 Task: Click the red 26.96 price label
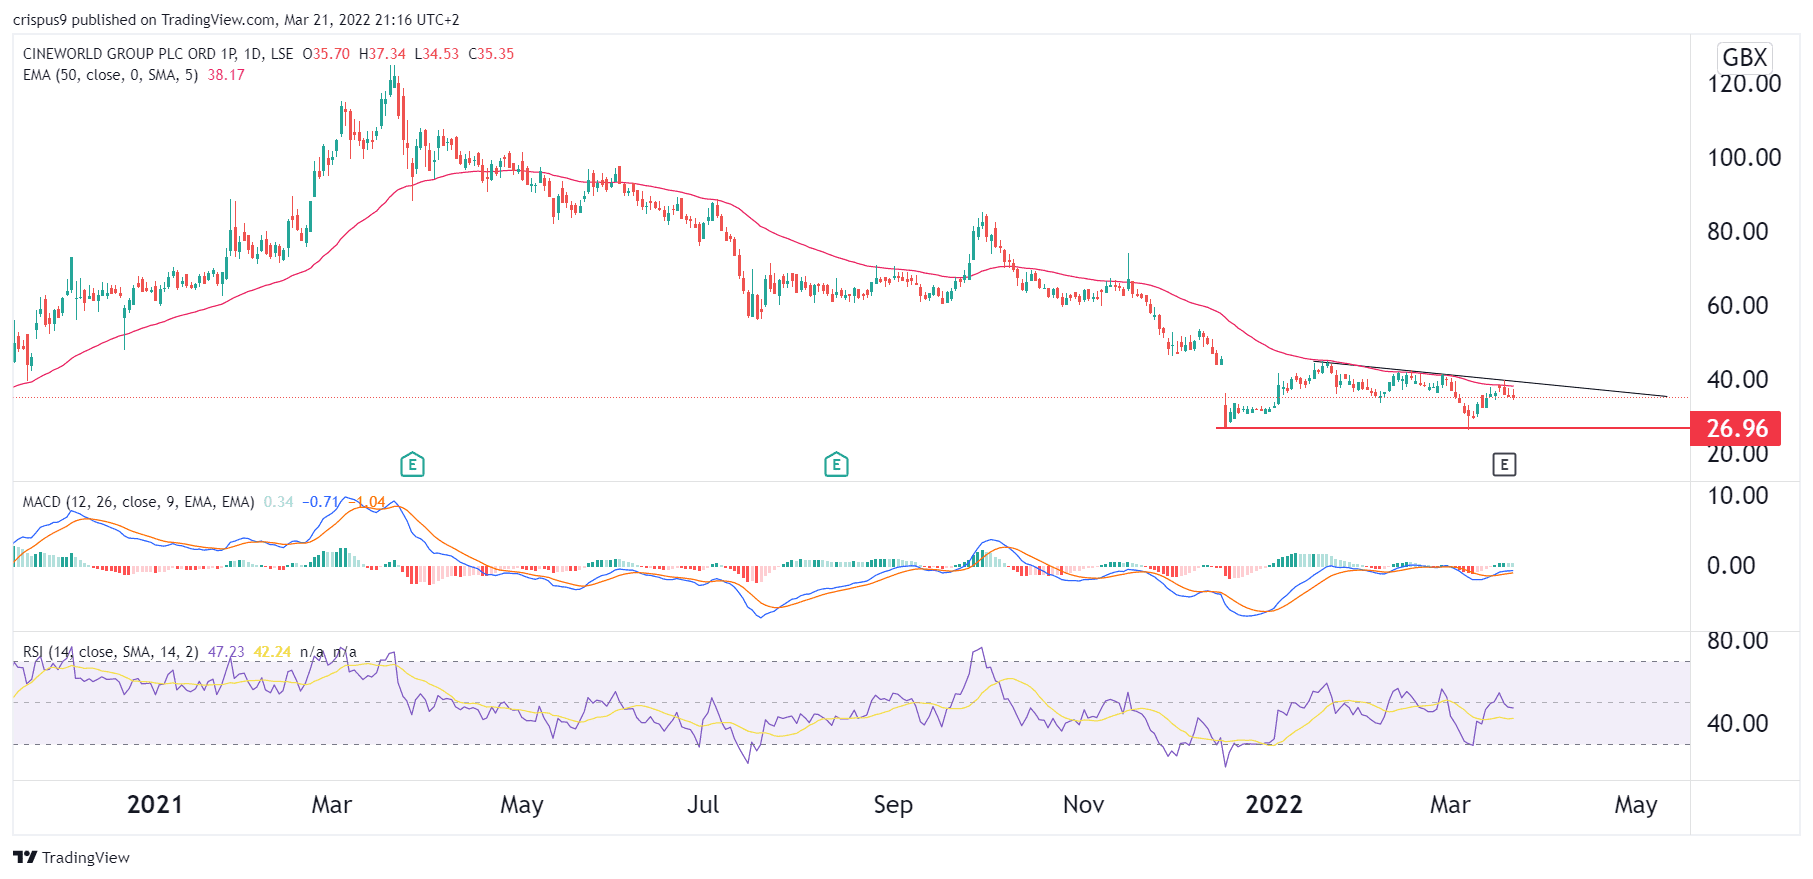pyautogui.click(x=1736, y=428)
